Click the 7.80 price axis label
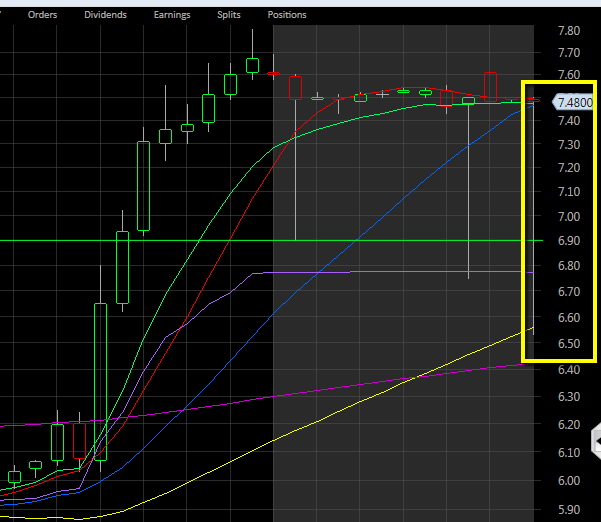This screenshot has height=522, width=601. 567,31
